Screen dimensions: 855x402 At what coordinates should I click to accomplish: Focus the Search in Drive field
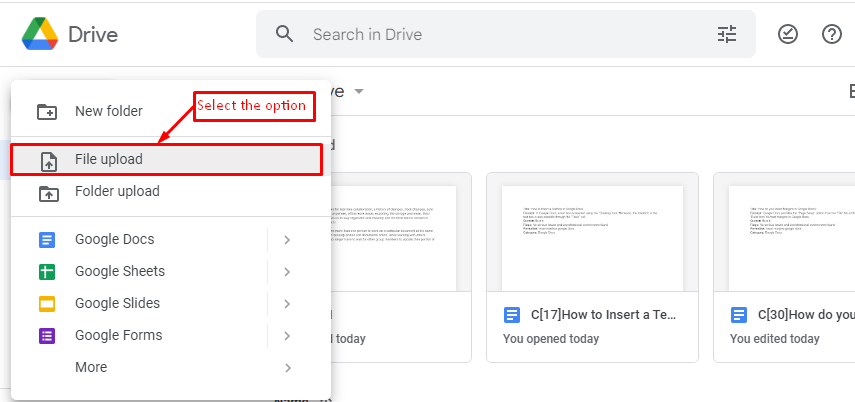click(506, 34)
